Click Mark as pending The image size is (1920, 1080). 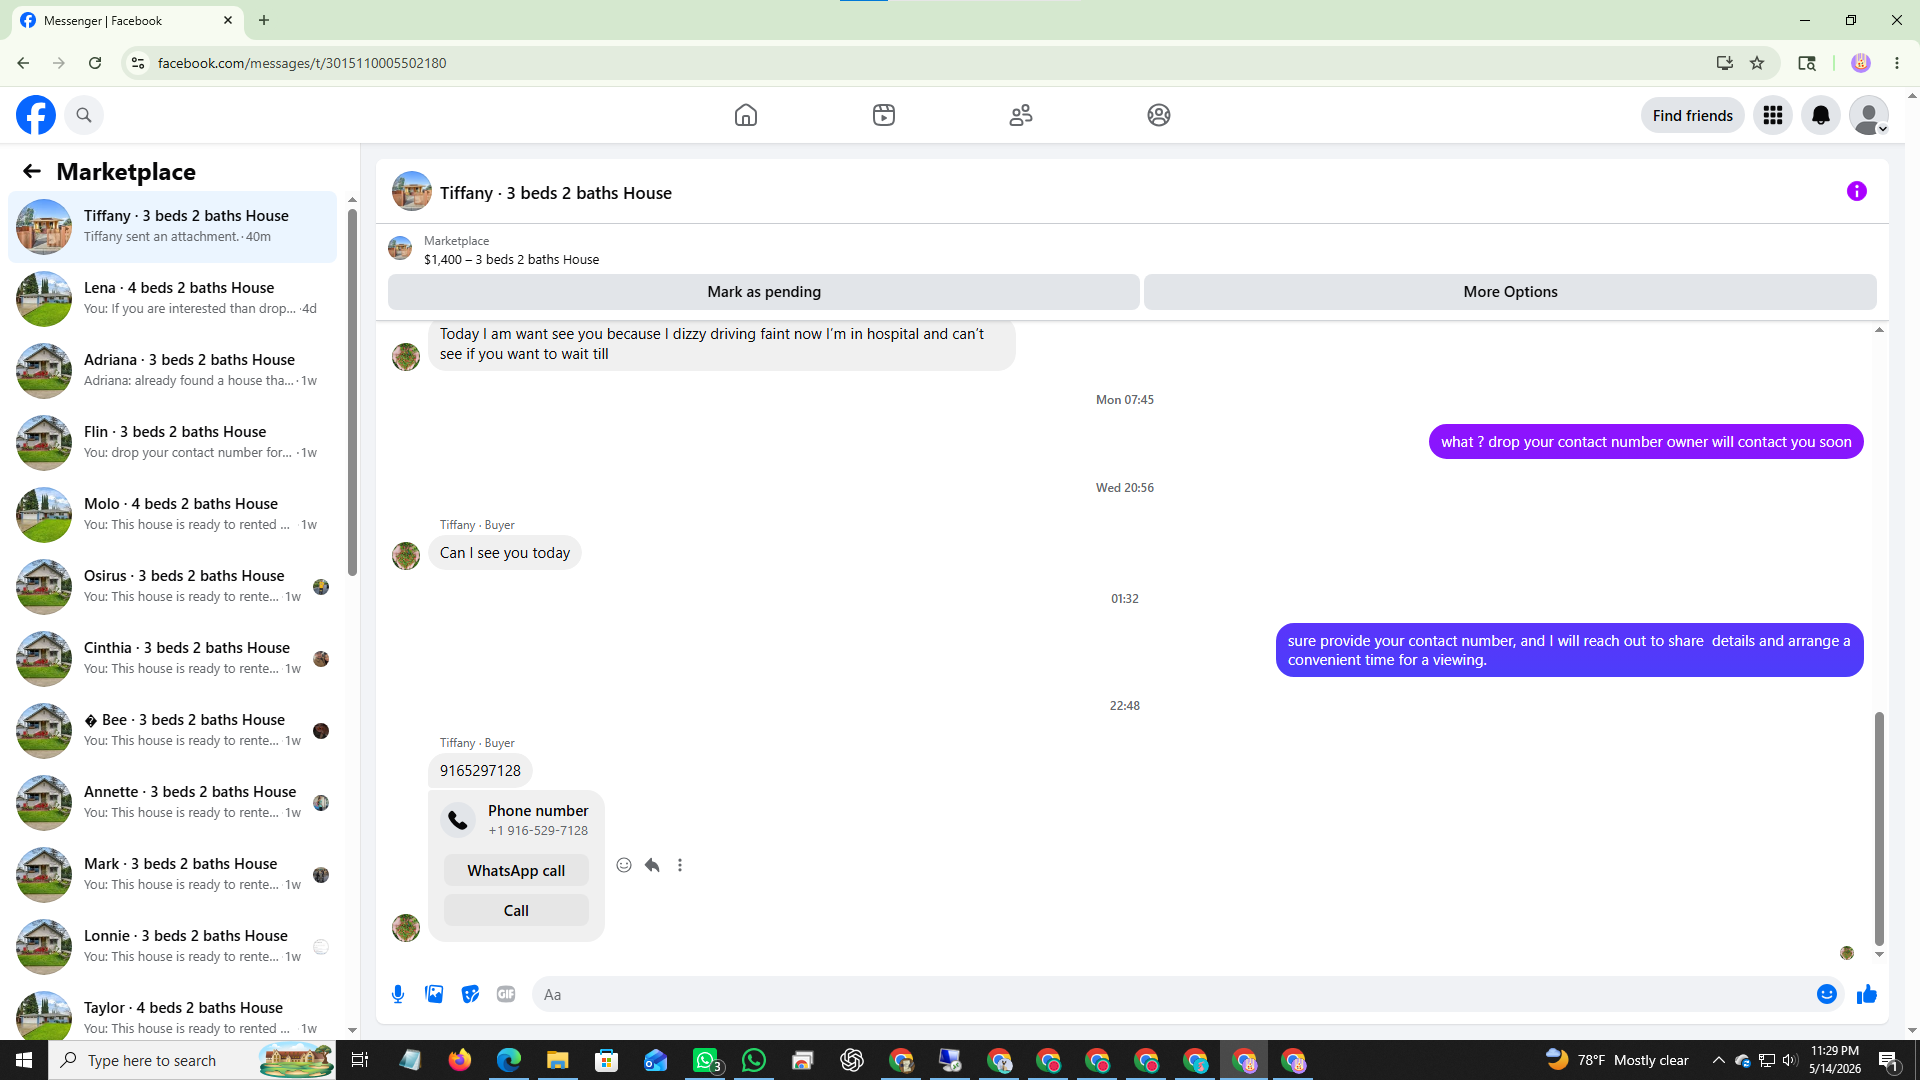pos(764,292)
